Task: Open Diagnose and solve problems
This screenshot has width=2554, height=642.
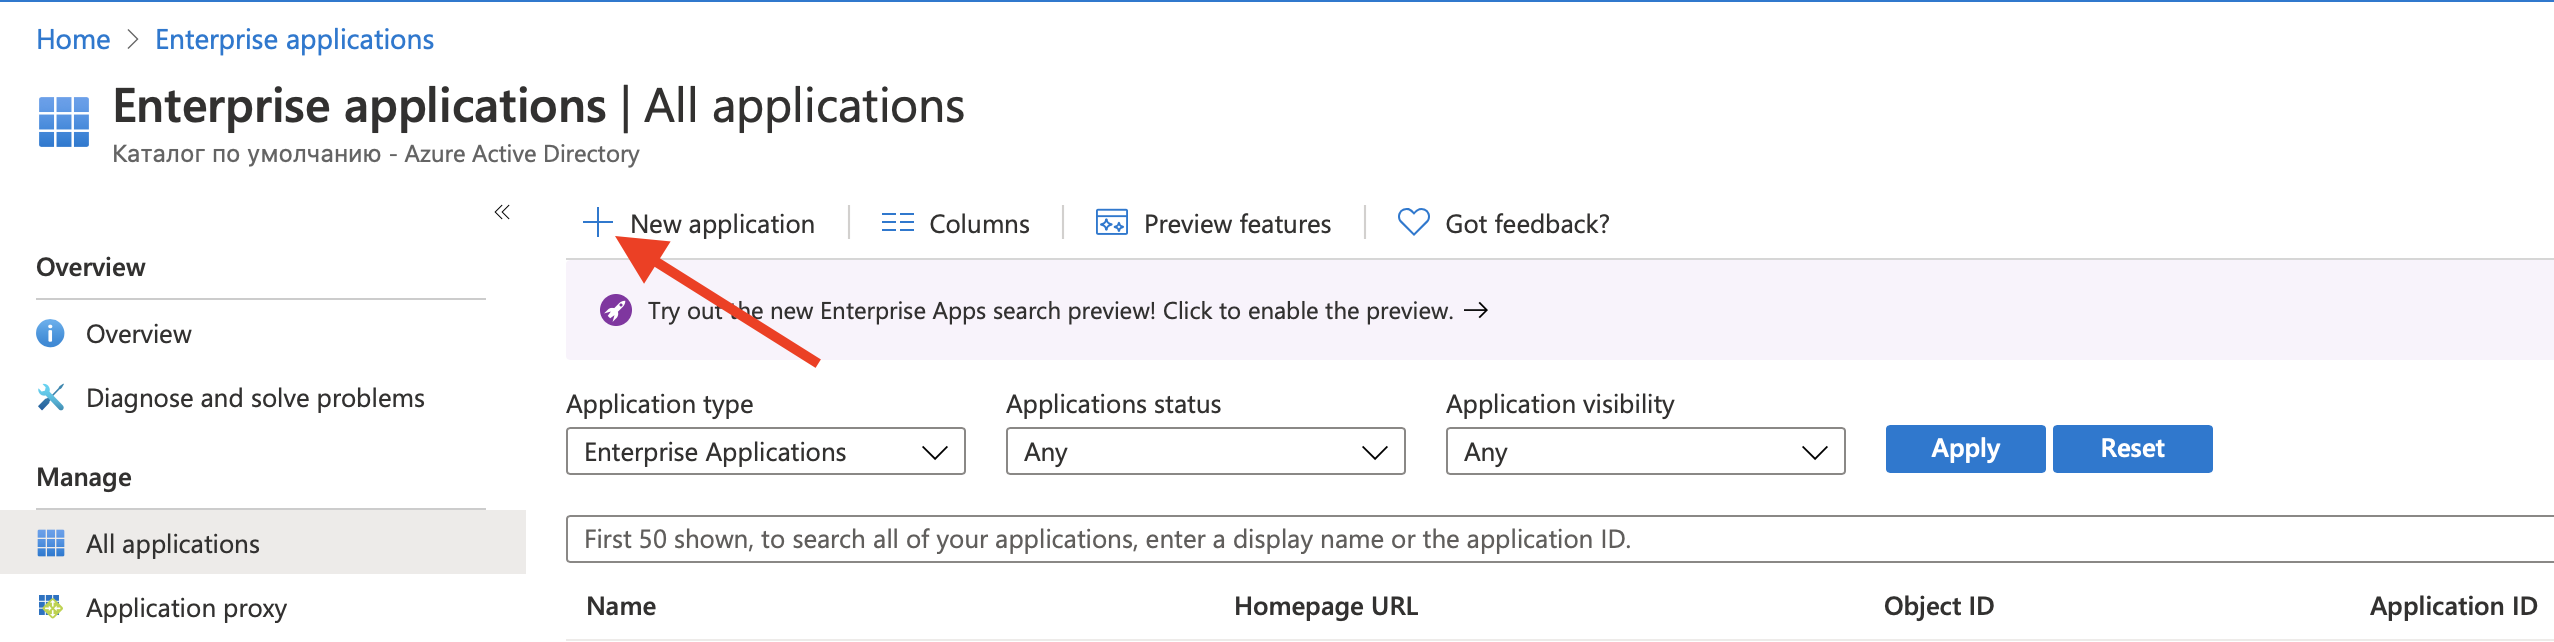Action: pos(254,398)
